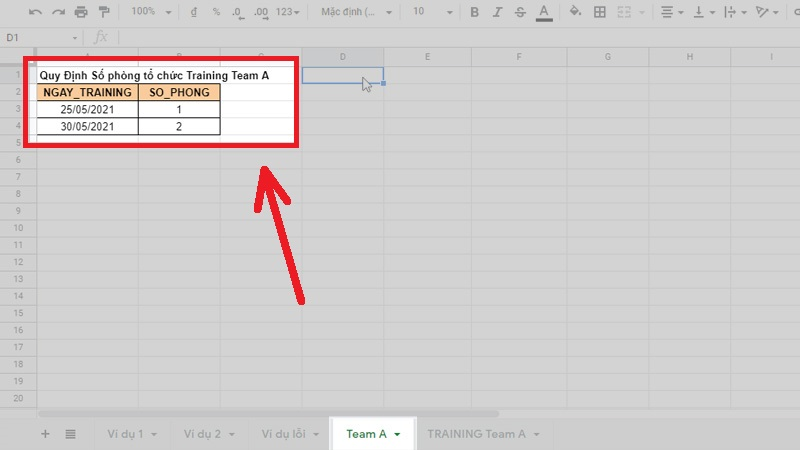Open the fill color tool
The width and height of the screenshot is (800, 450).
click(574, 13)
